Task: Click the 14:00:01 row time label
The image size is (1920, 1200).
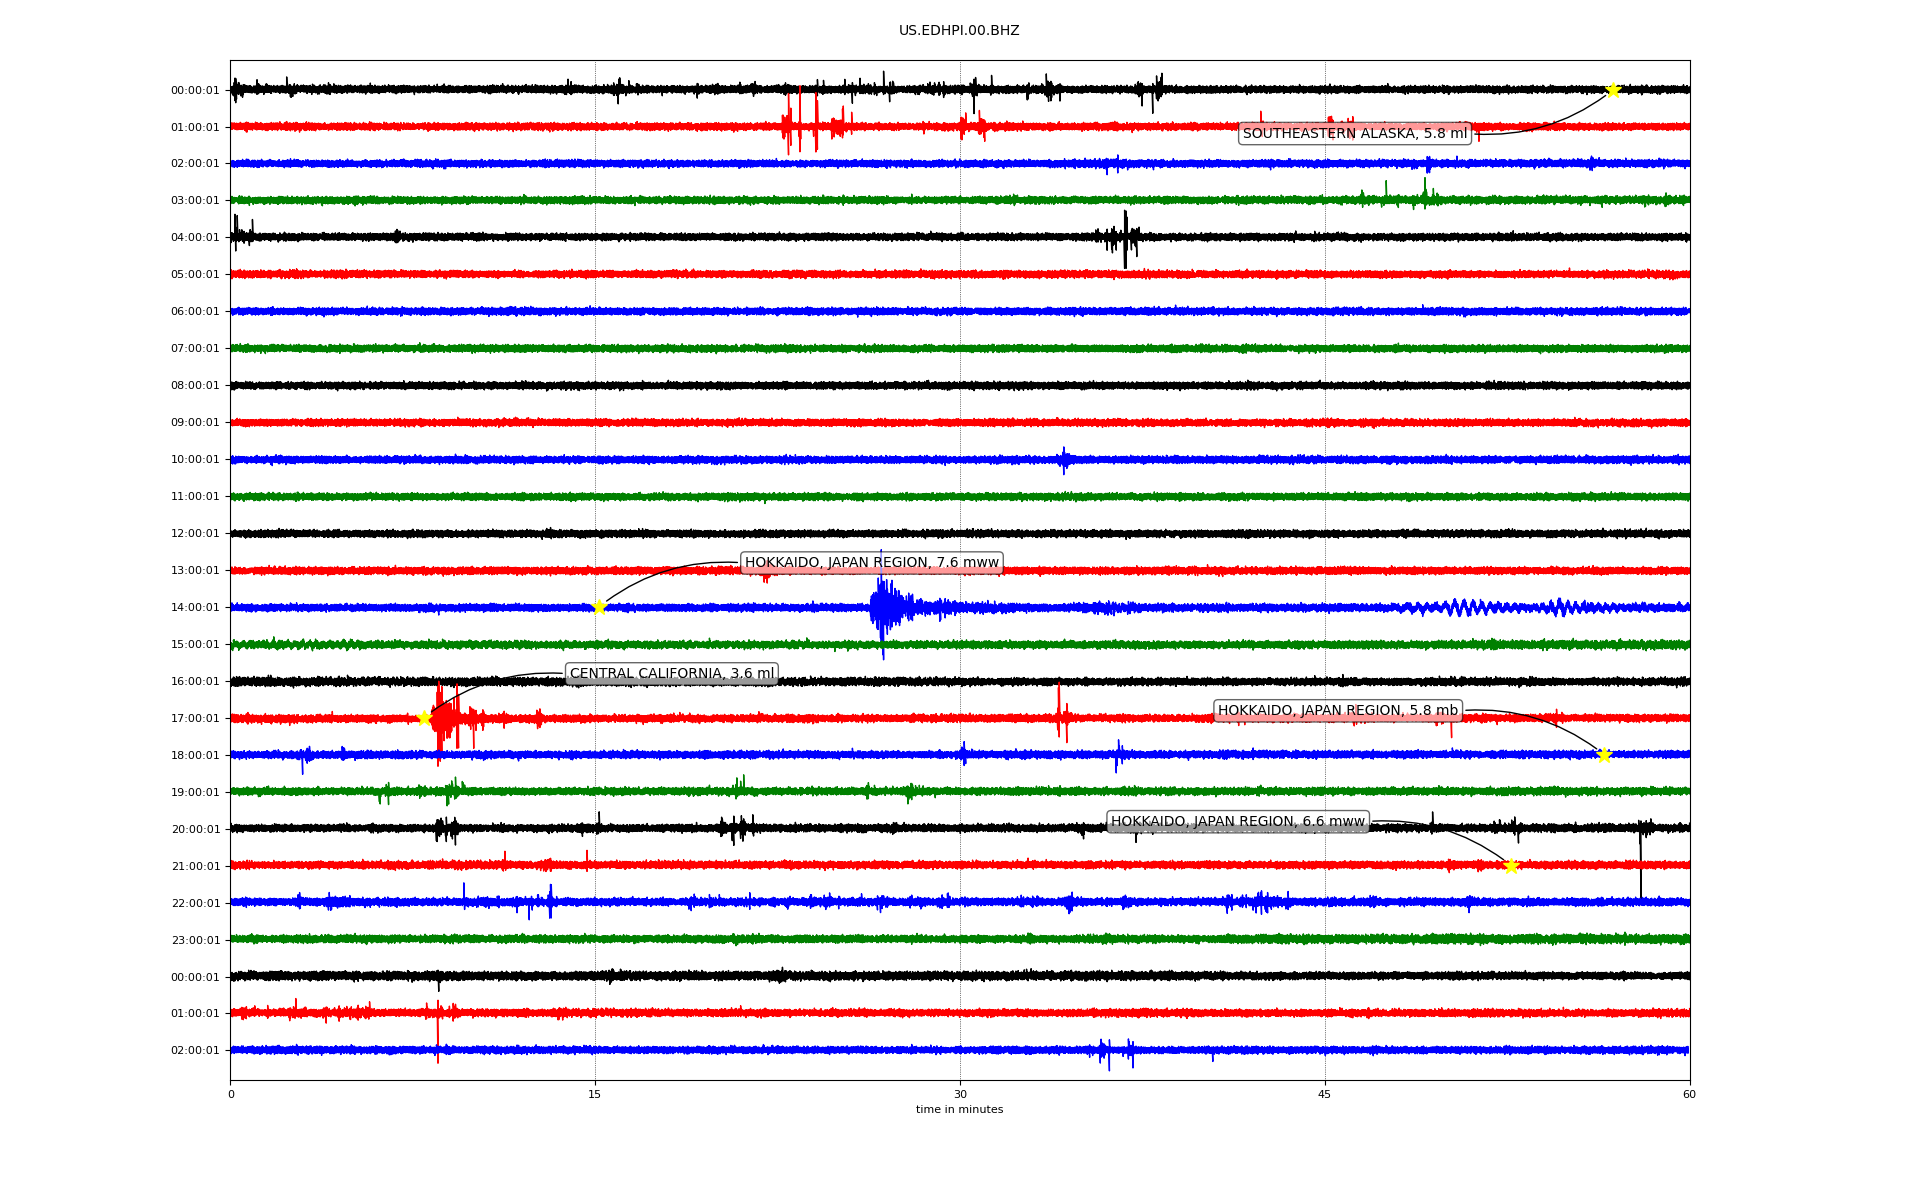Action: pyautogui.click(x=195, y=608)
